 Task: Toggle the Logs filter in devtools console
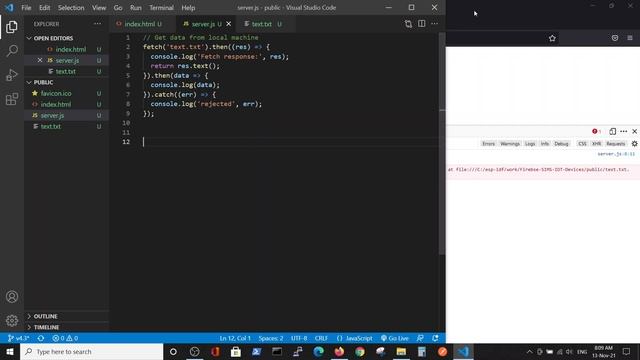coord(530,144)
